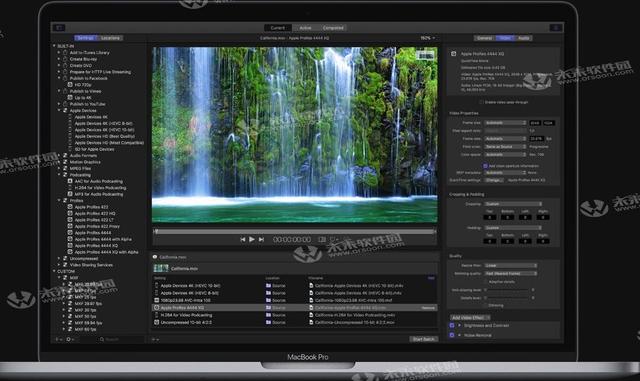Screen dimensions: 640x381
Task: Open the General inspector tab
Action: 484,38
